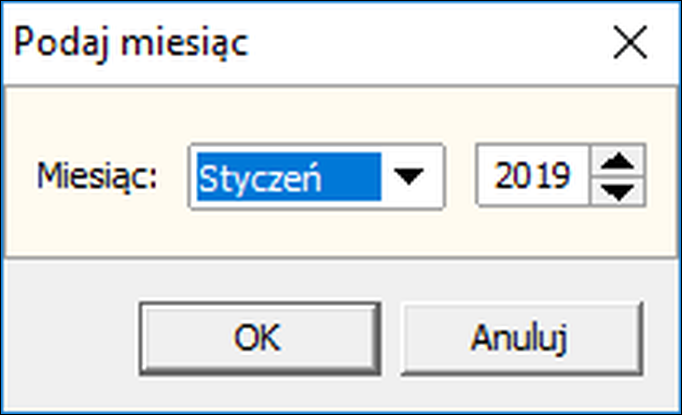Click the Miesiąc: label

tap(98, 178)
